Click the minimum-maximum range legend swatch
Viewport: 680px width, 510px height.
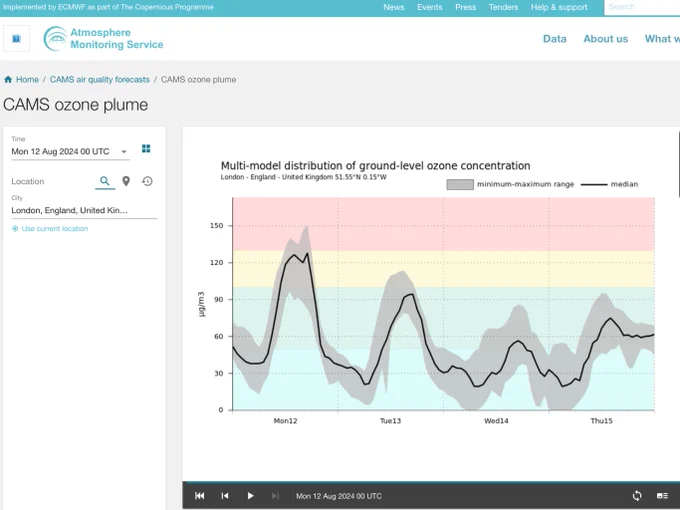(x=460, y=184)
